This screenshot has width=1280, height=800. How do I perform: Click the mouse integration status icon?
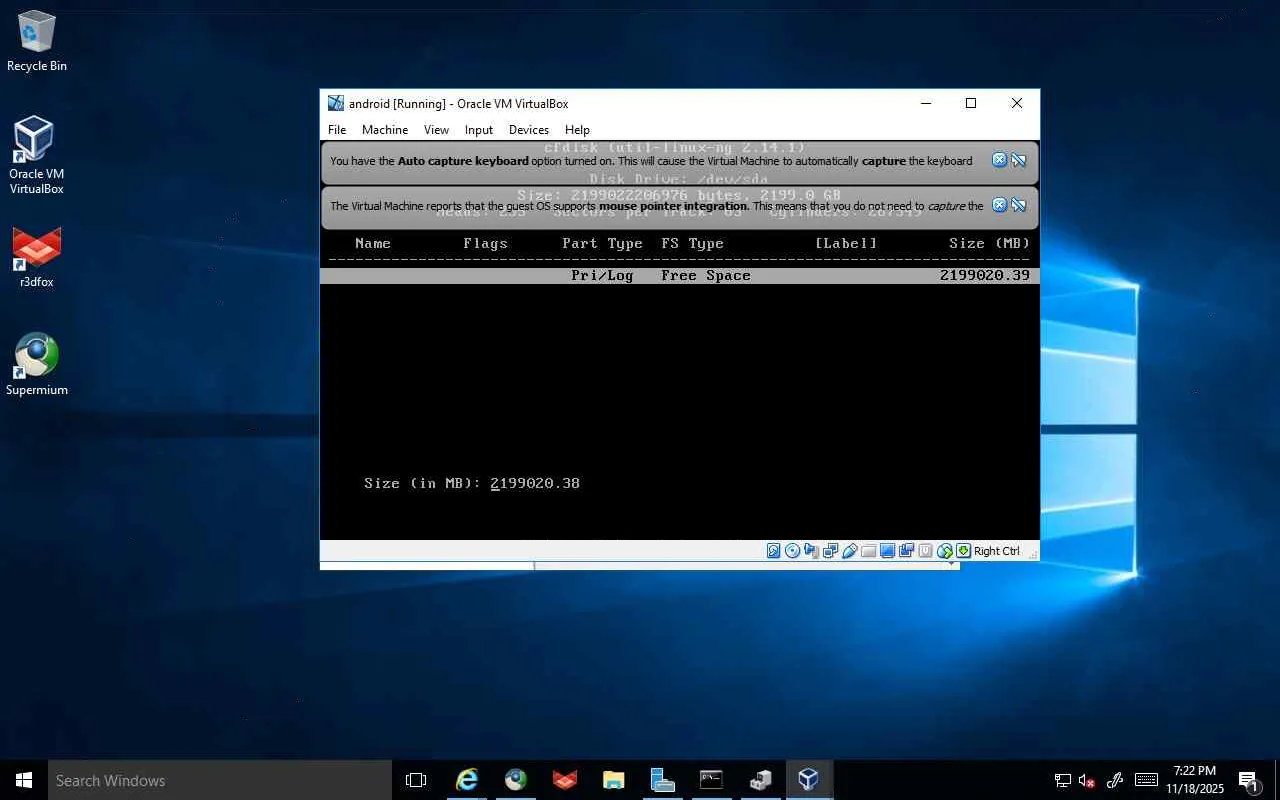[944, 551]
